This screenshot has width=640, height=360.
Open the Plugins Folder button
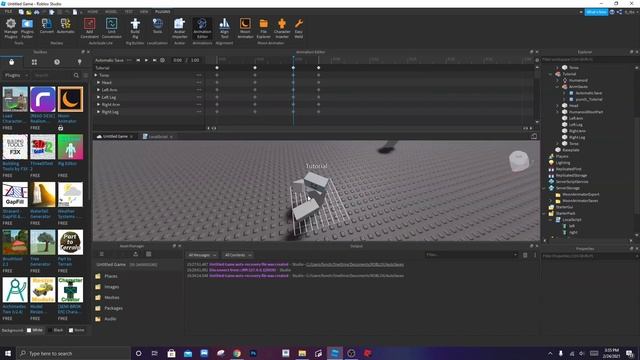(x=27, y=28)
